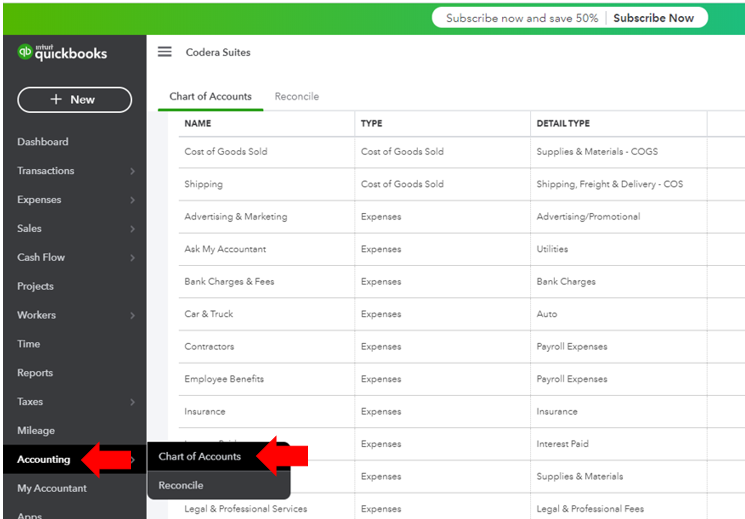The image size is (745, 519).
Task: Click the Advertising/Promotional detail type
Action: 588,217
